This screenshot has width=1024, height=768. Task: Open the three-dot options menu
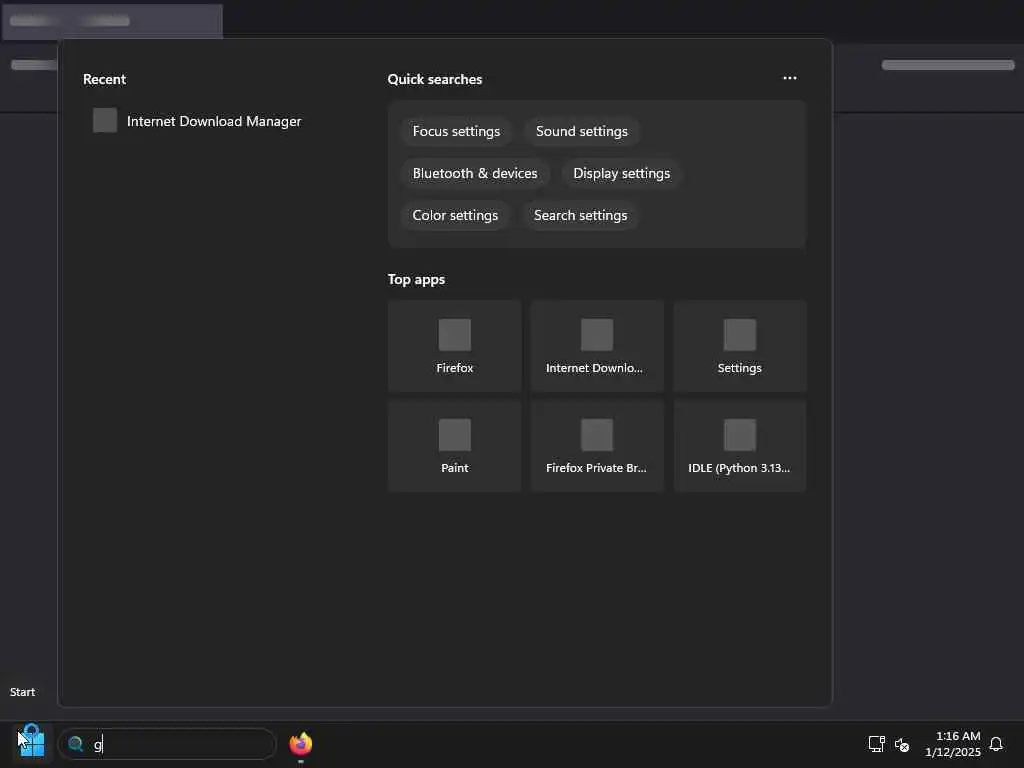pos(790,78)
